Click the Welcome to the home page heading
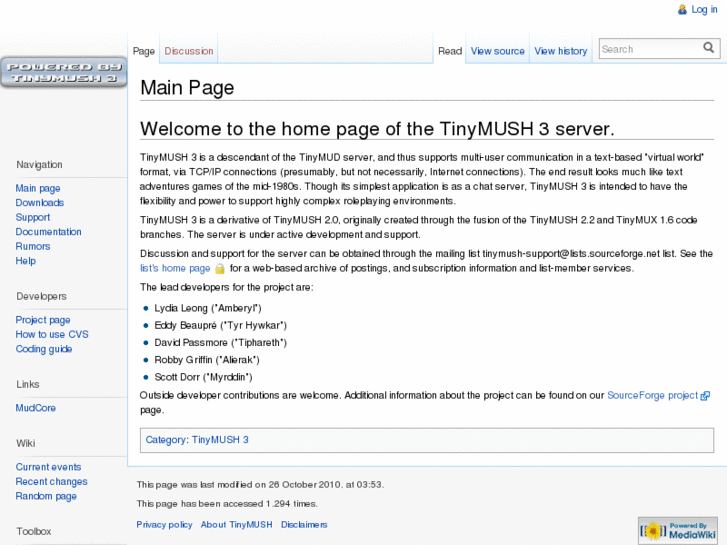Screen dimensions: 727x545 (x=377, y=128)
